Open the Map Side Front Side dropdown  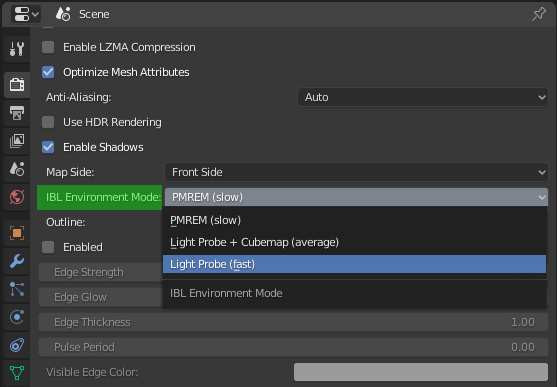356,172
